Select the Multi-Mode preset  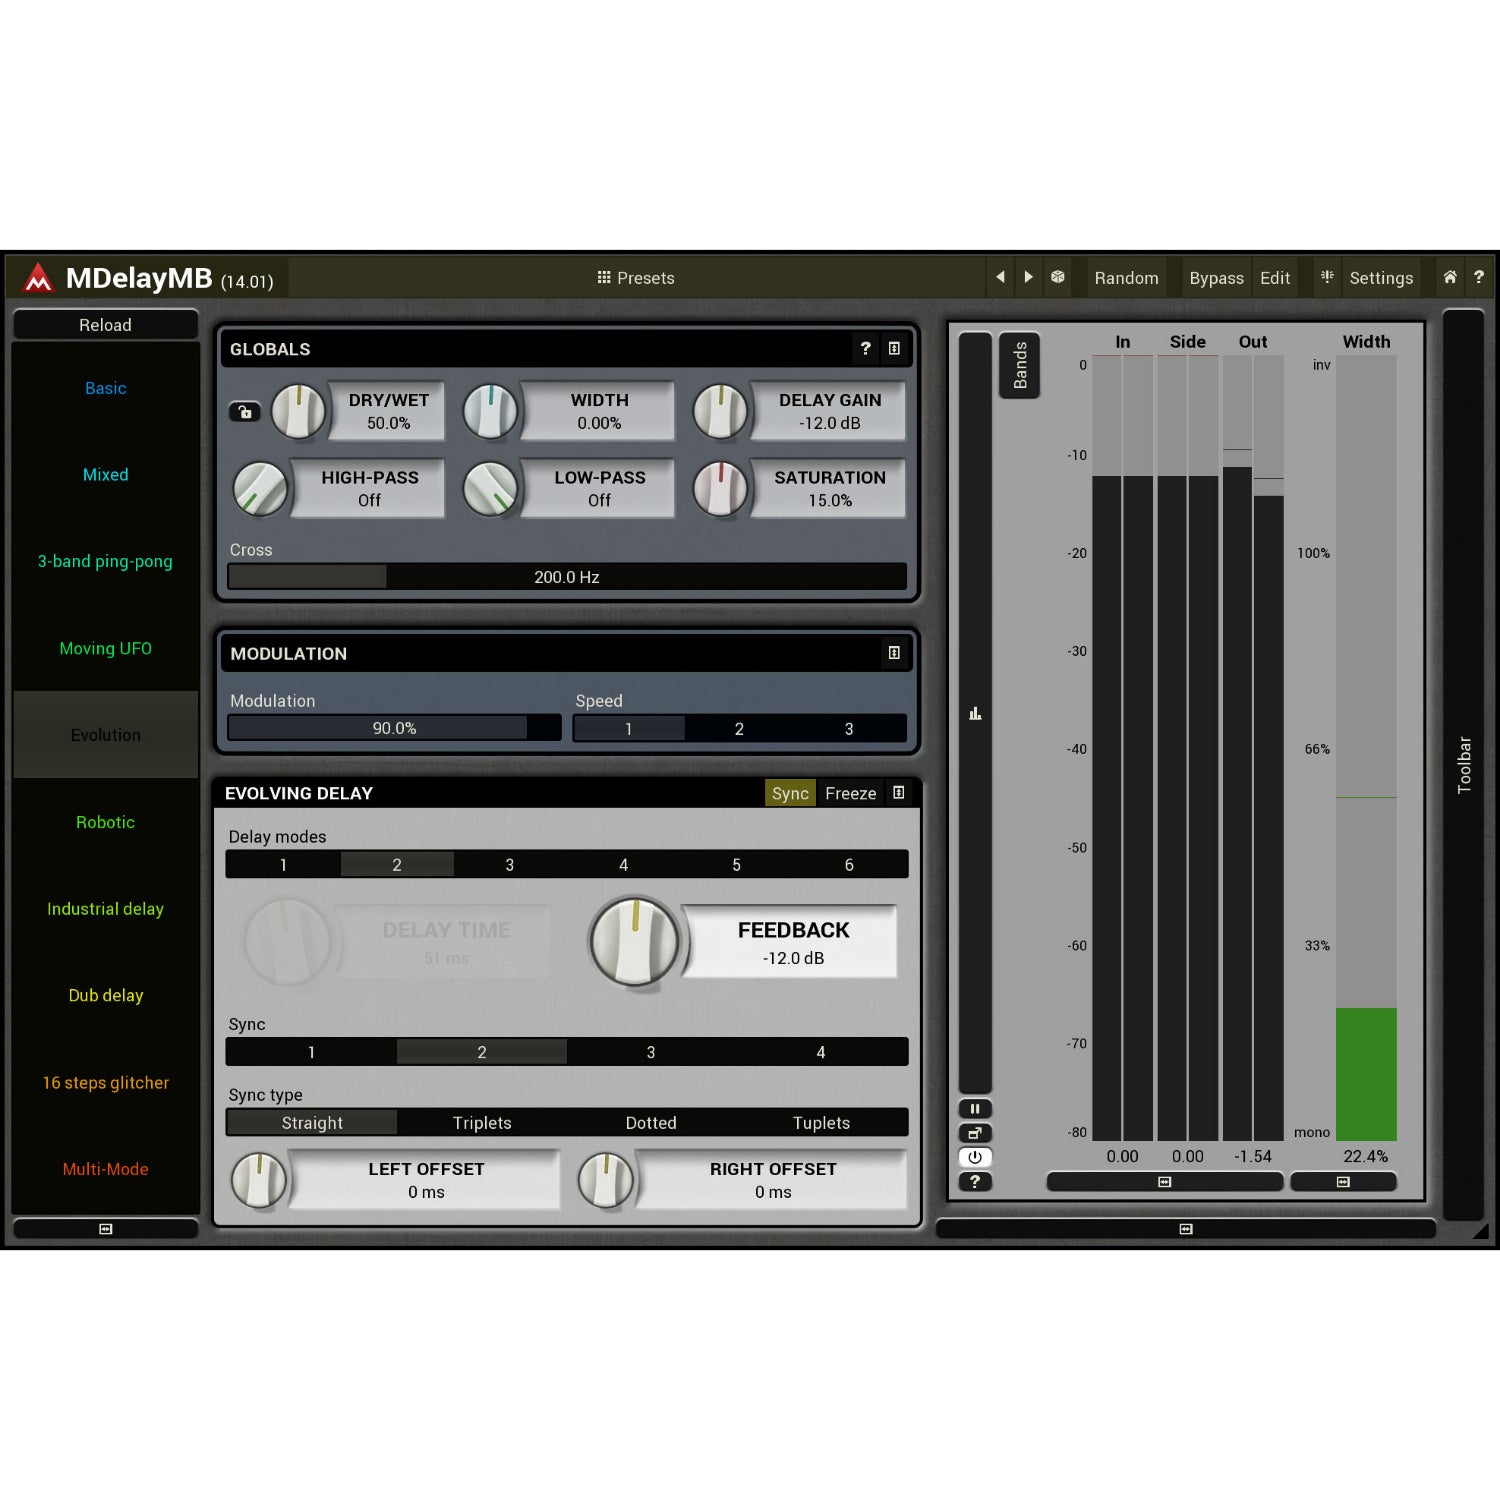106,1169
